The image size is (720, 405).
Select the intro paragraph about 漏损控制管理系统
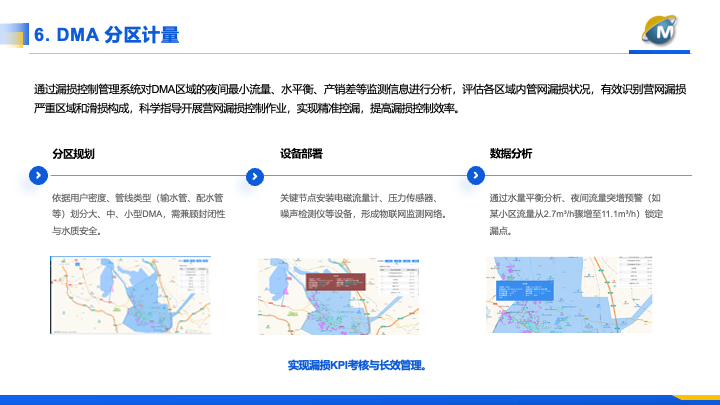point(359,99)
